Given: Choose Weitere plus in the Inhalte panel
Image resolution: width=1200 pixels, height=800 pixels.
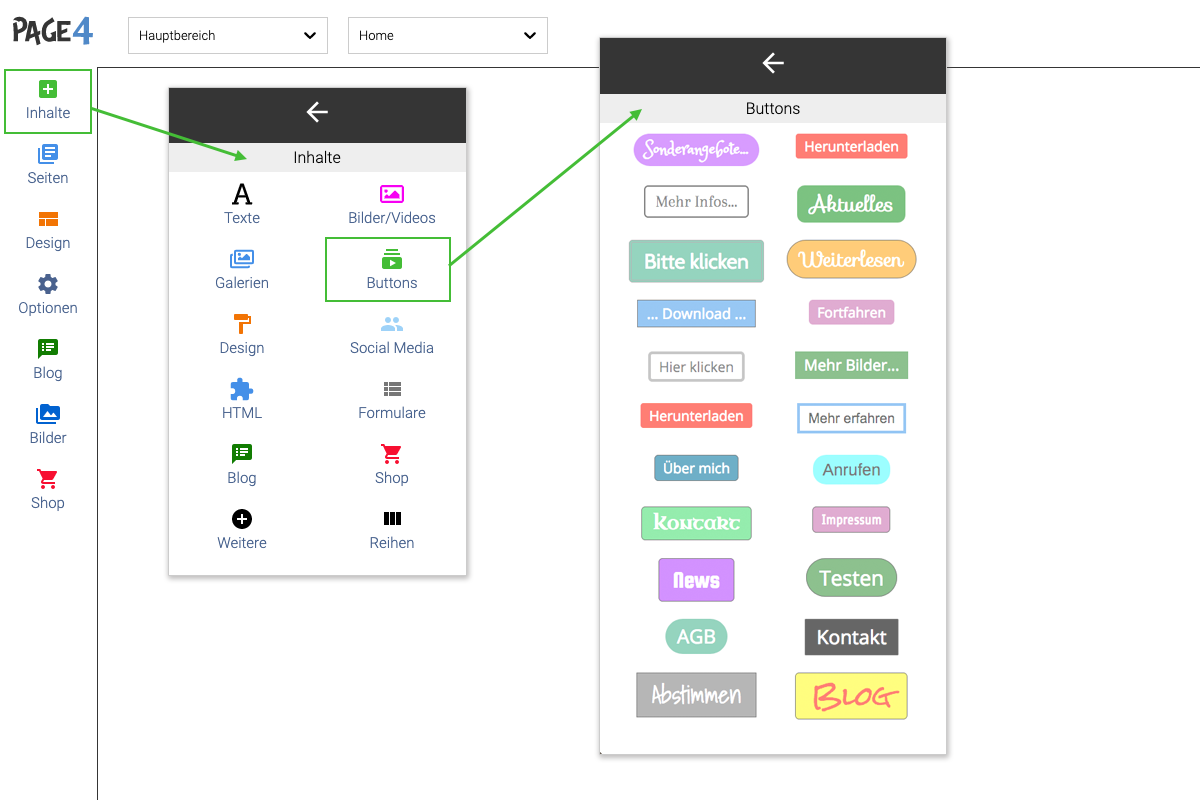Looking at the screenshot, I should pyautogui.click(x=242, y=530).
